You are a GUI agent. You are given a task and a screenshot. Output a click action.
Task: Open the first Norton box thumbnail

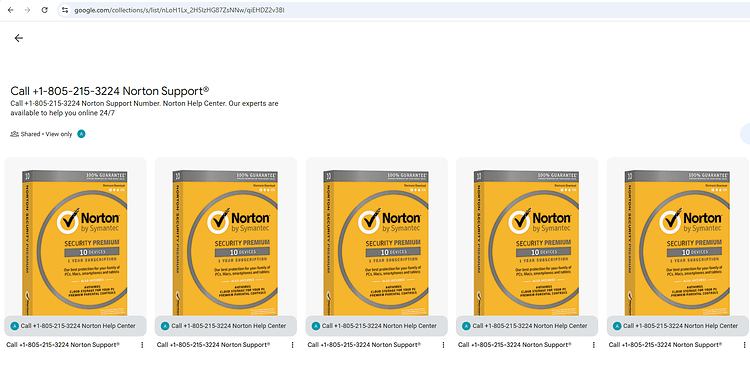pyautogui.click(x=75, y=242)
